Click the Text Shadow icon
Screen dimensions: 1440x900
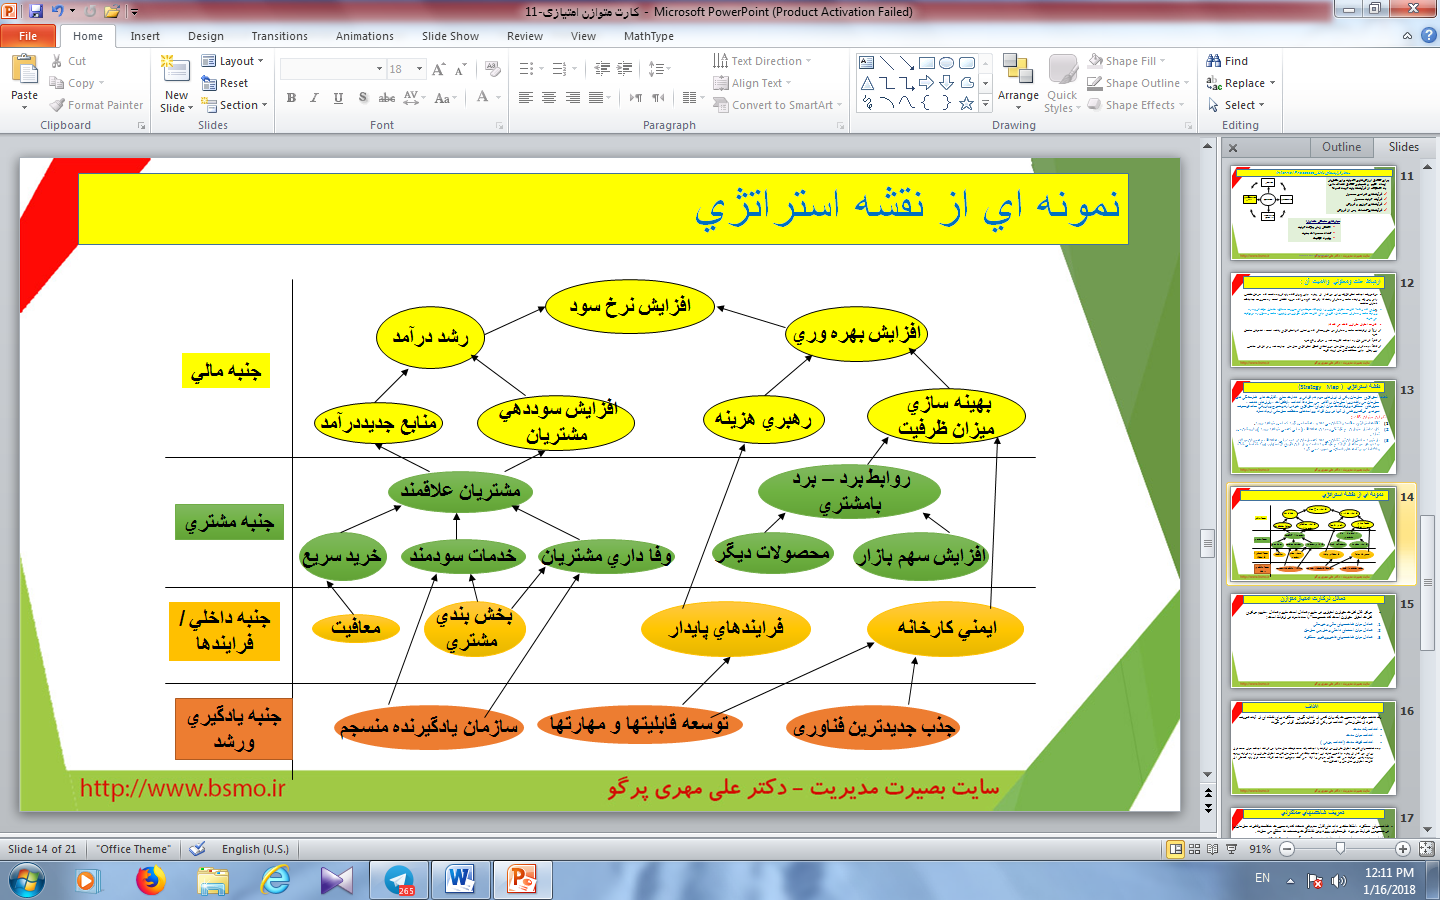click(x=362, y=98)
